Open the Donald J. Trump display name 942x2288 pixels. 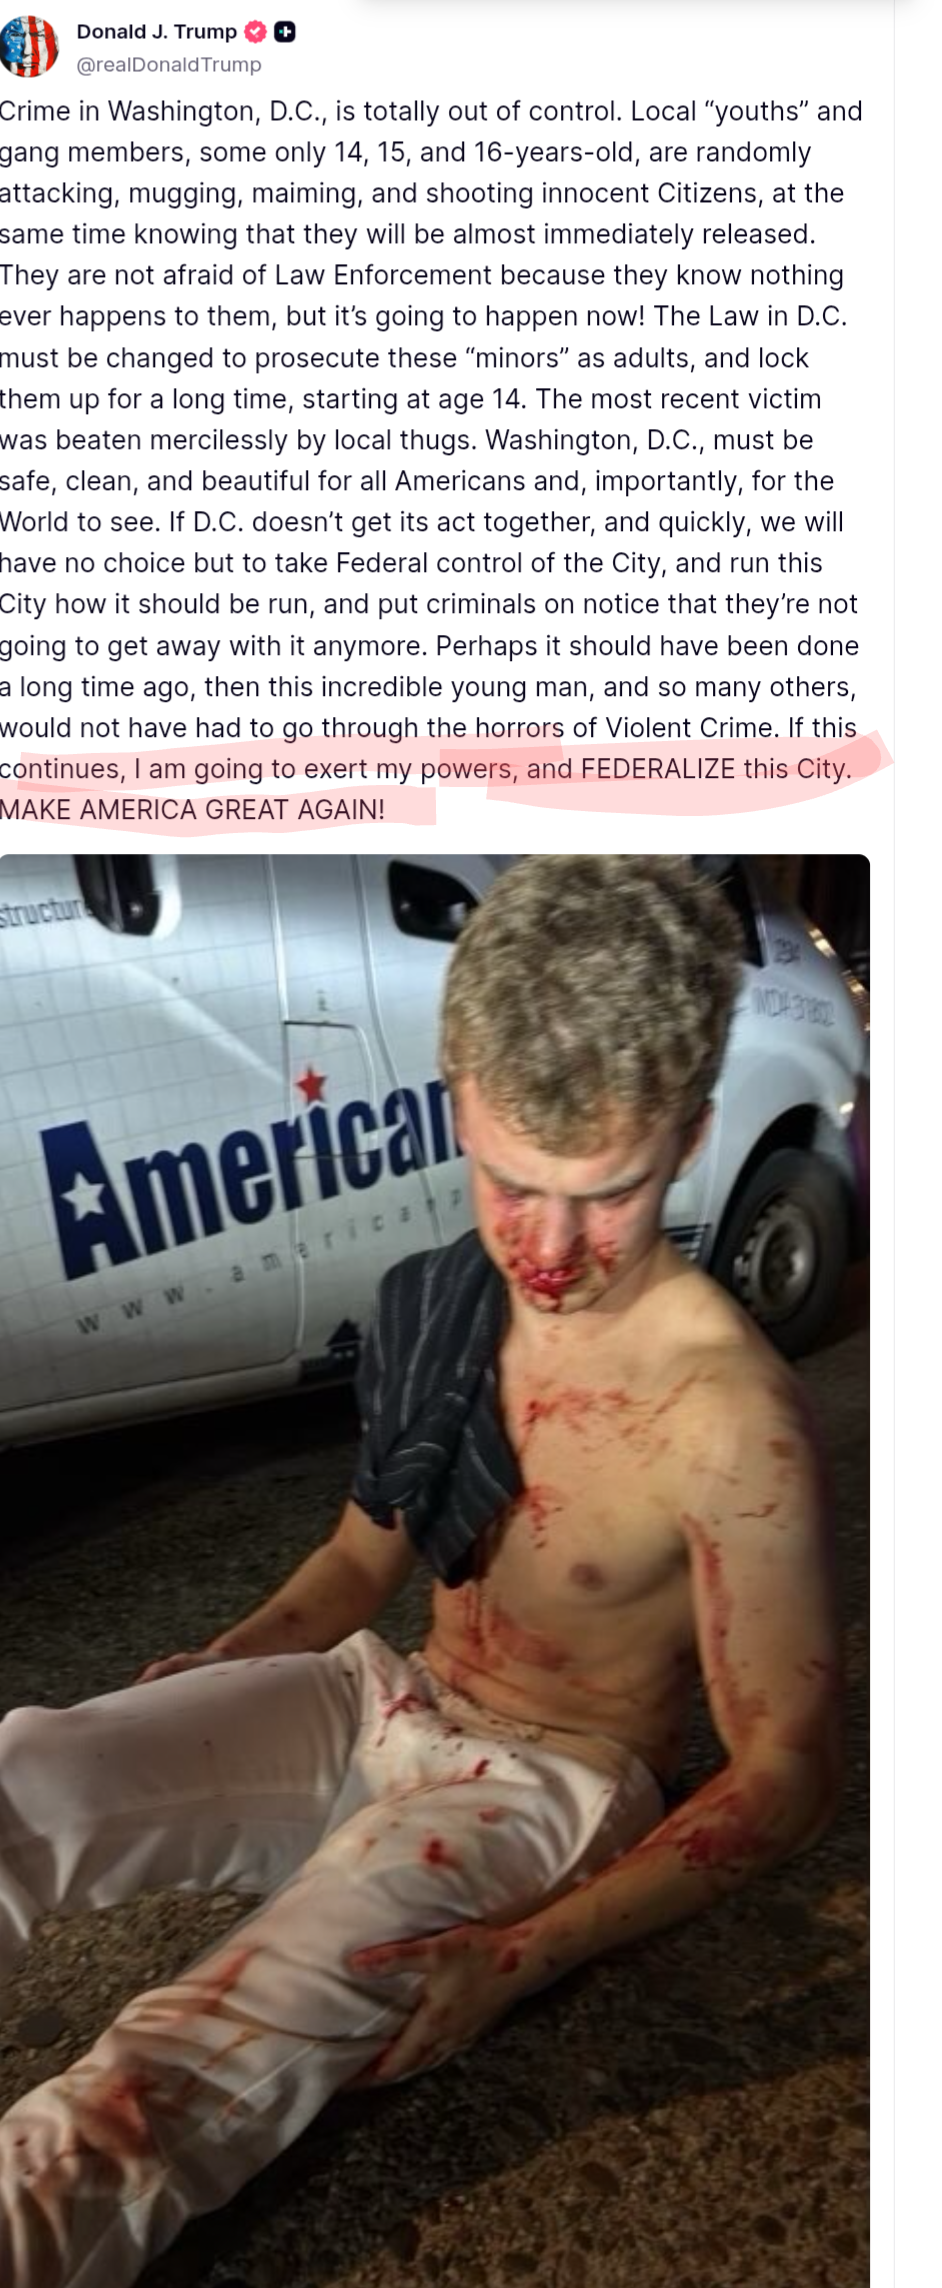point(157,32)
